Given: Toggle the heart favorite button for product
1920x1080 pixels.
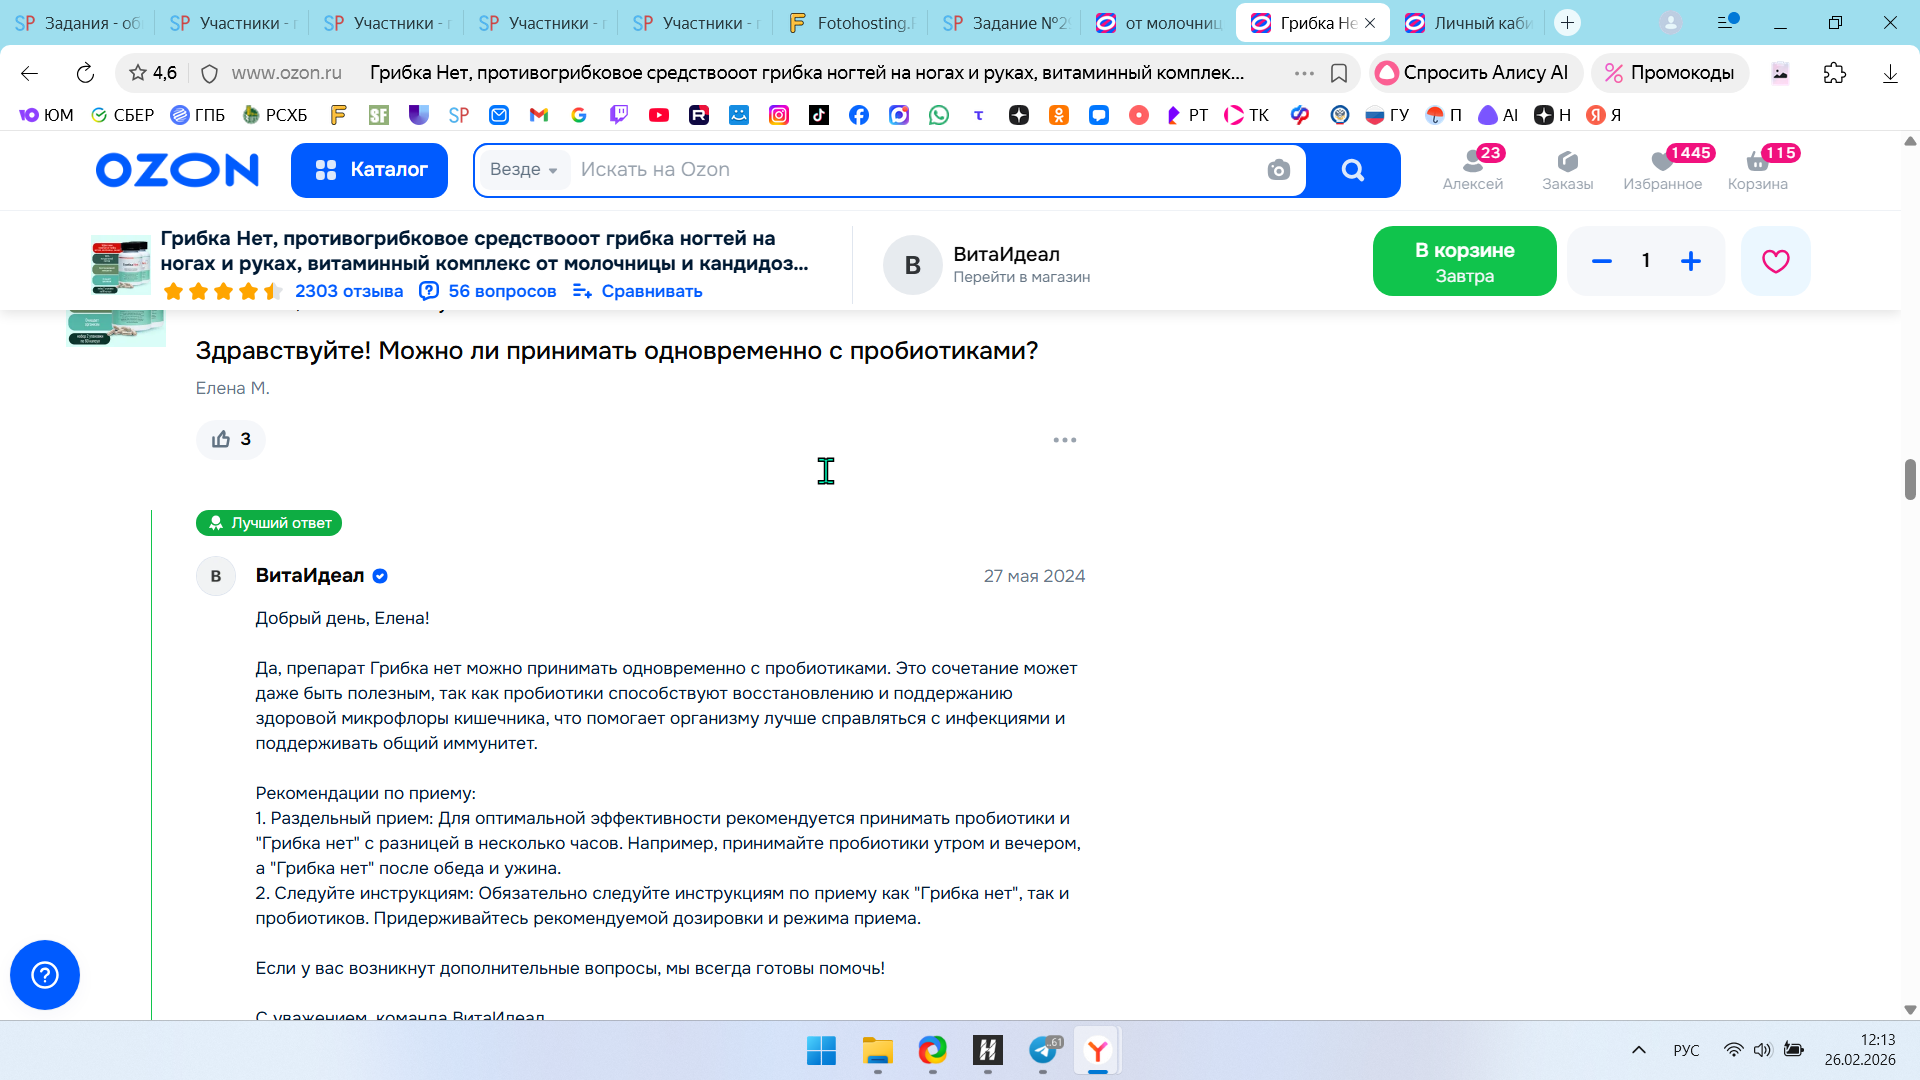Looking at the screenshot, I should (1775, 261).
